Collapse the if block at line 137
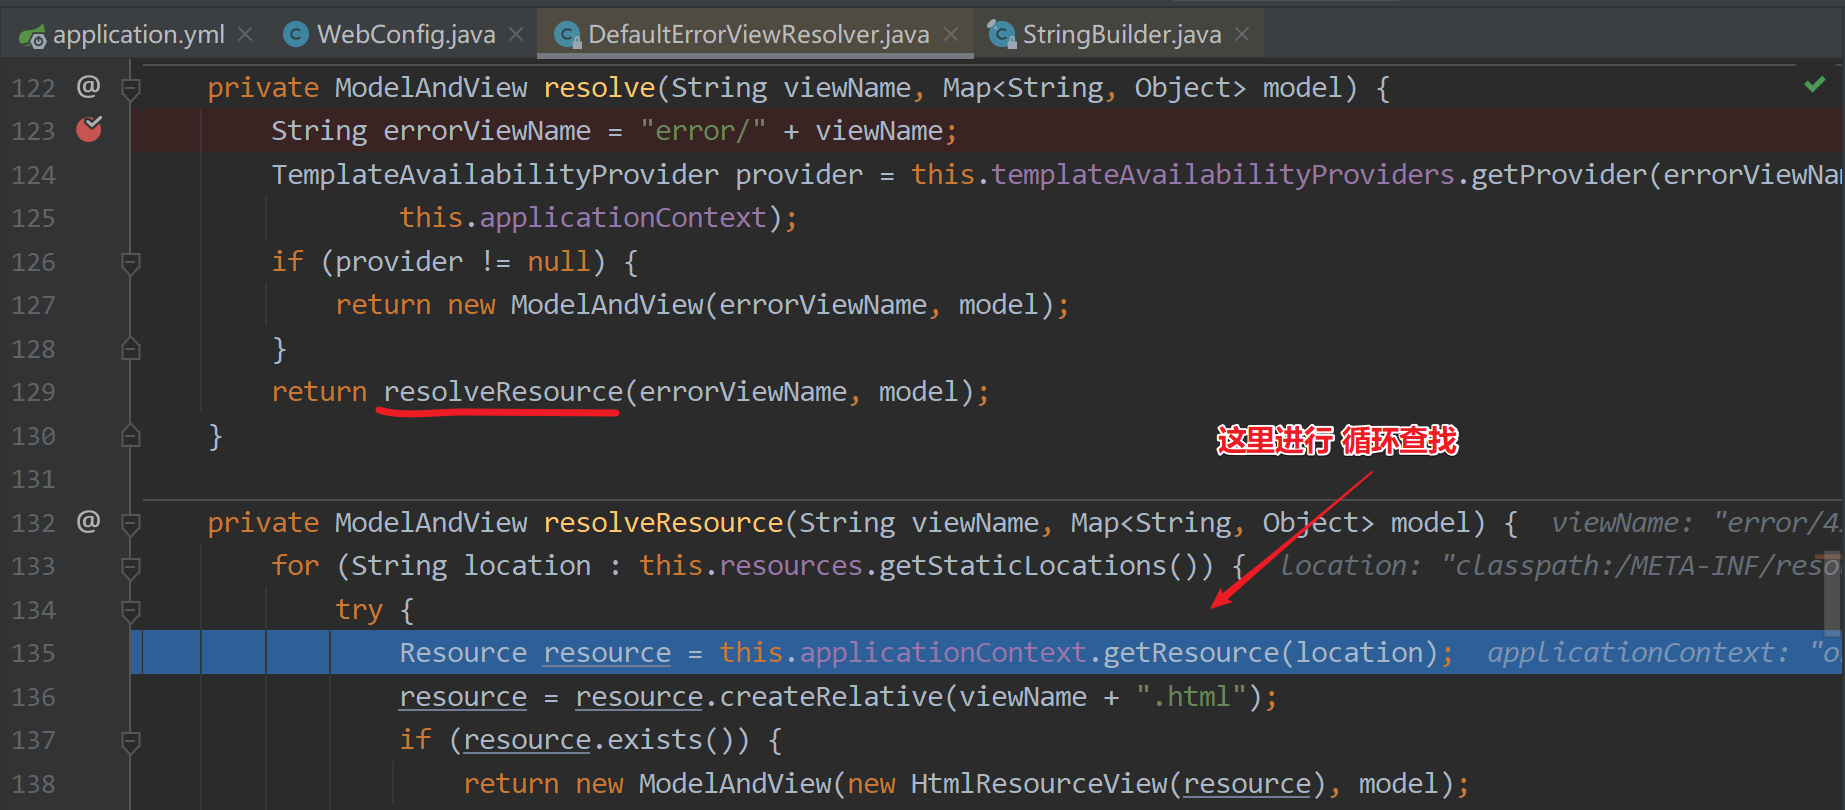The image size is (1845, 810). (x=130, y=741)
